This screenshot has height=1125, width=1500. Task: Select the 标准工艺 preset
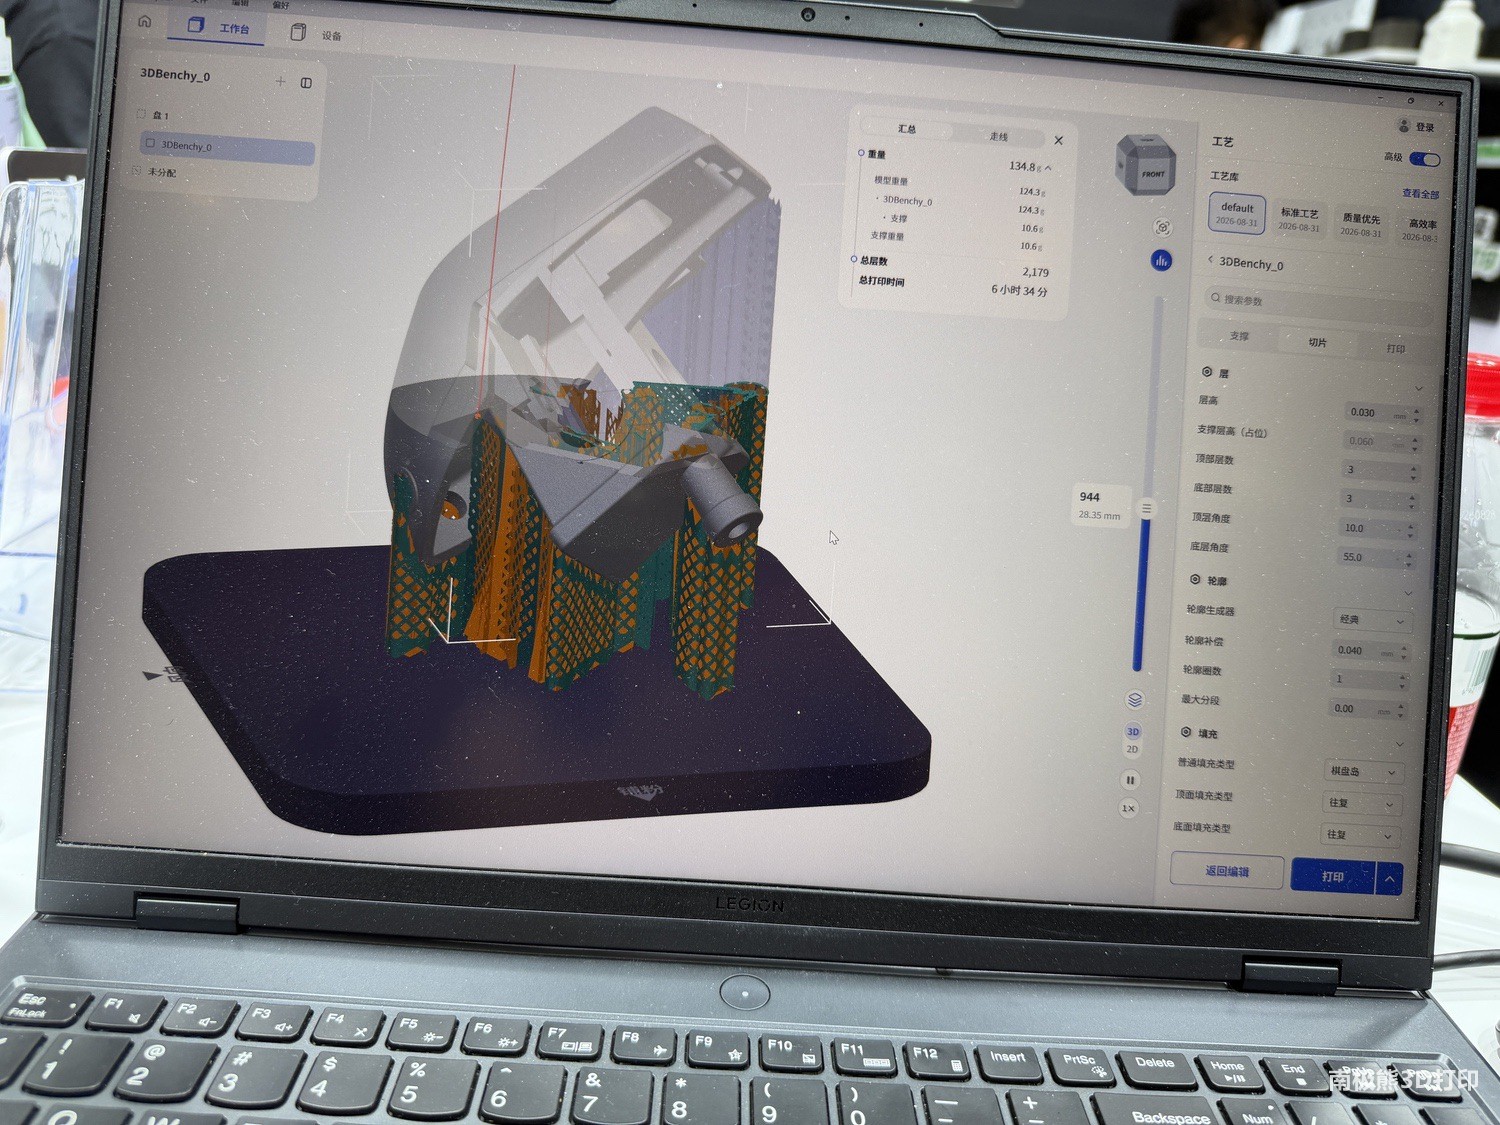(1299, 219)
